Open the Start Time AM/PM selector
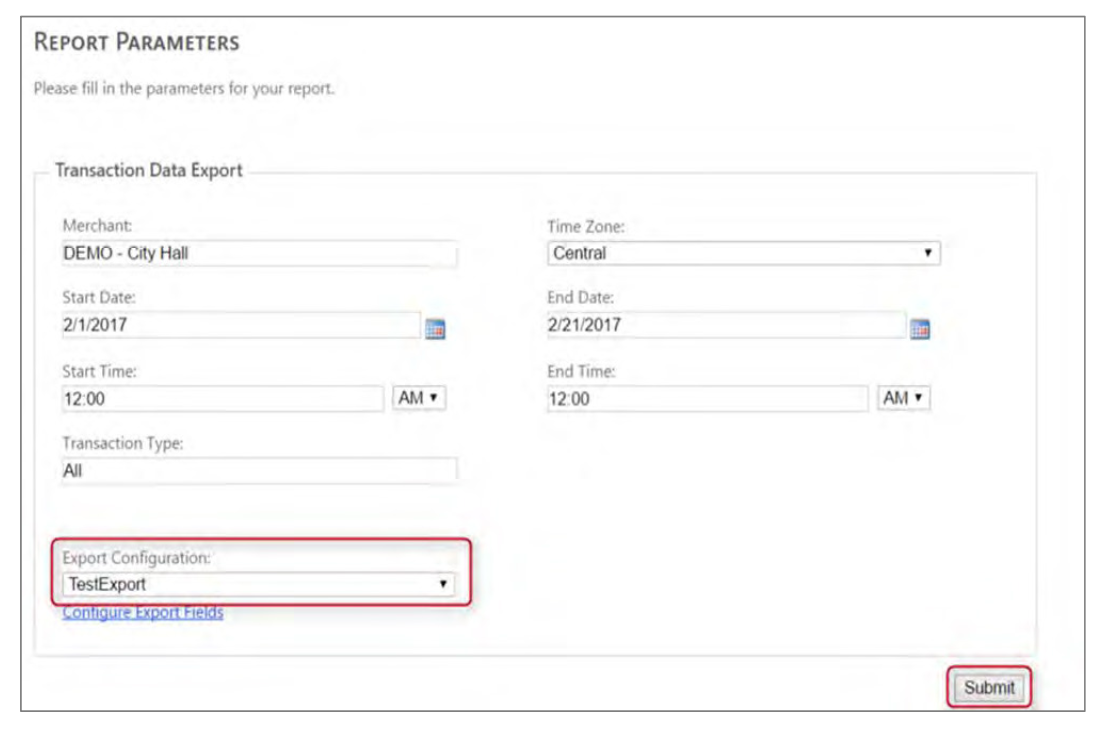Image resolution: width=1108 pixels, height=734 pixels. 420,398
